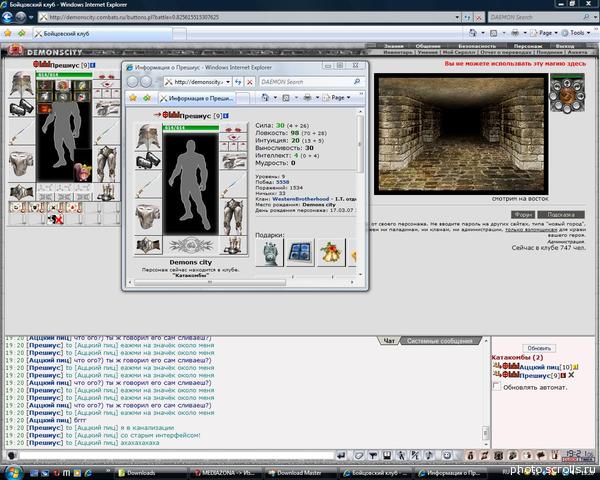Switch to MEDIAZONA taskbar window
This screenshot has height=480, width=600.
click(225, 473)
